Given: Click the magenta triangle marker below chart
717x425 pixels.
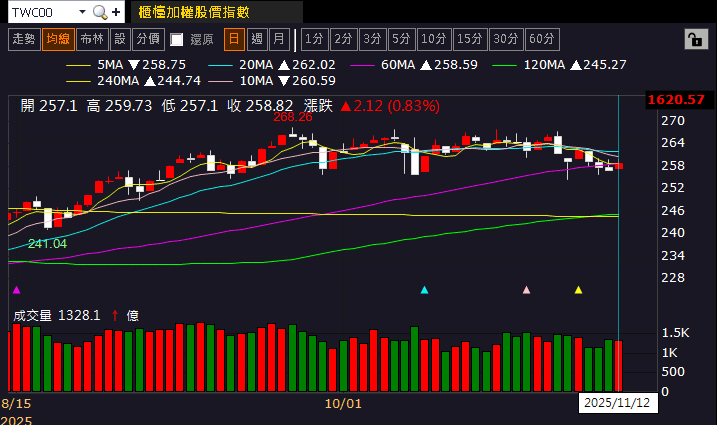Looking at the screenshot, I should tap(17, 290).
